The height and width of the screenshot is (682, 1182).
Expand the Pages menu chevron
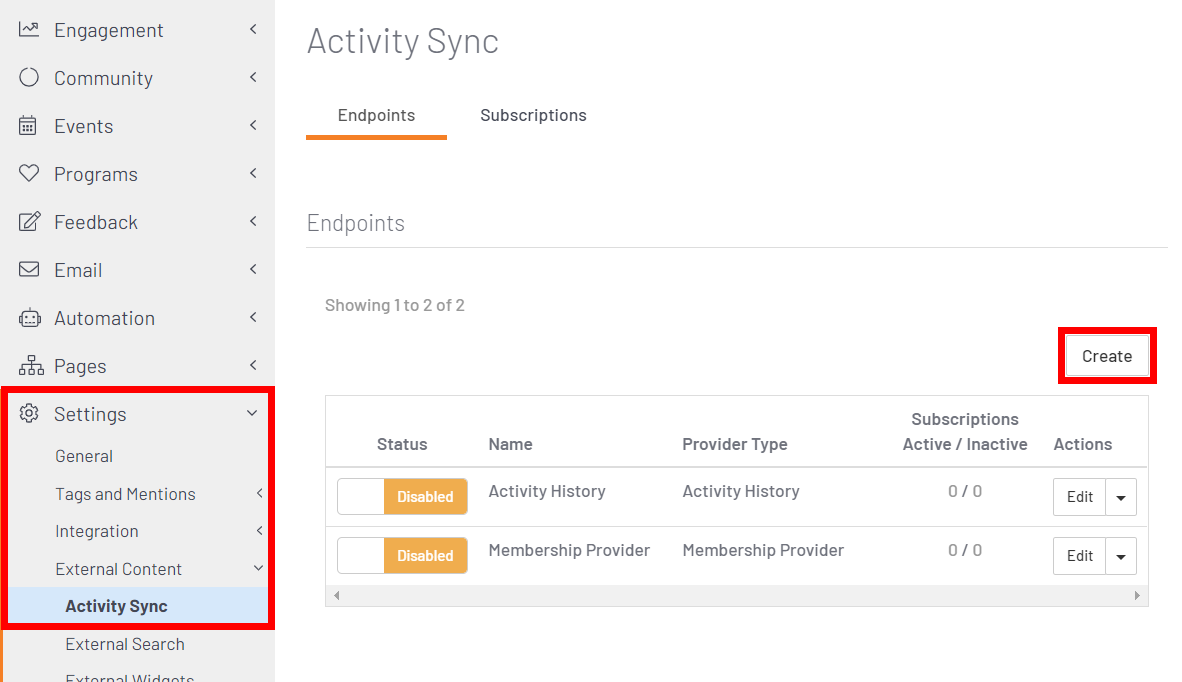click(x=253, y=365)
